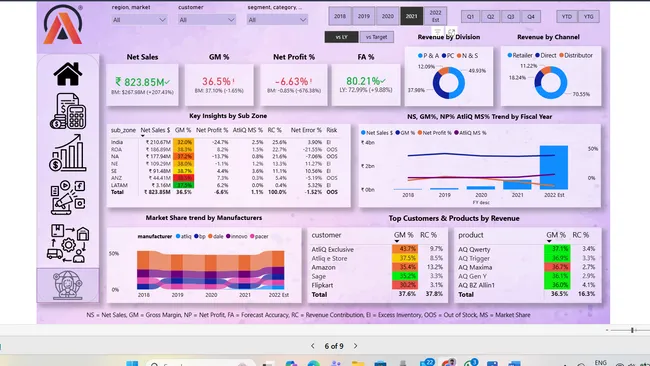Click the Revenue by Channel donut chart
650x366 pixels.
[551, 82]
